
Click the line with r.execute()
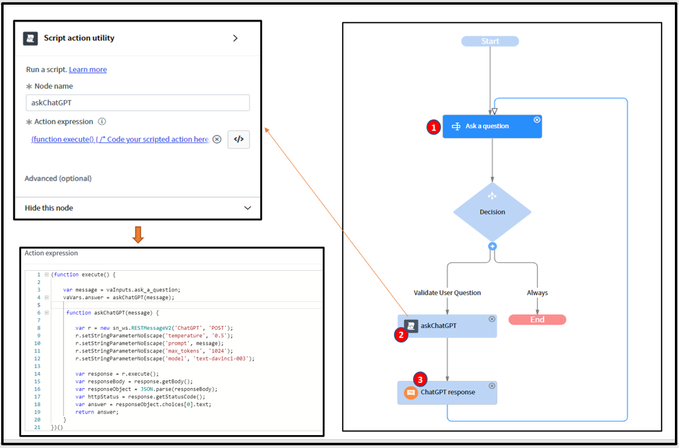(117, 374)
